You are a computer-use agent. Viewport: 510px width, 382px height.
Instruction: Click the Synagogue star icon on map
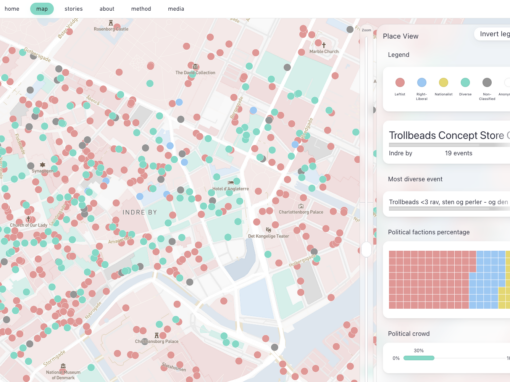click(42, 165)
